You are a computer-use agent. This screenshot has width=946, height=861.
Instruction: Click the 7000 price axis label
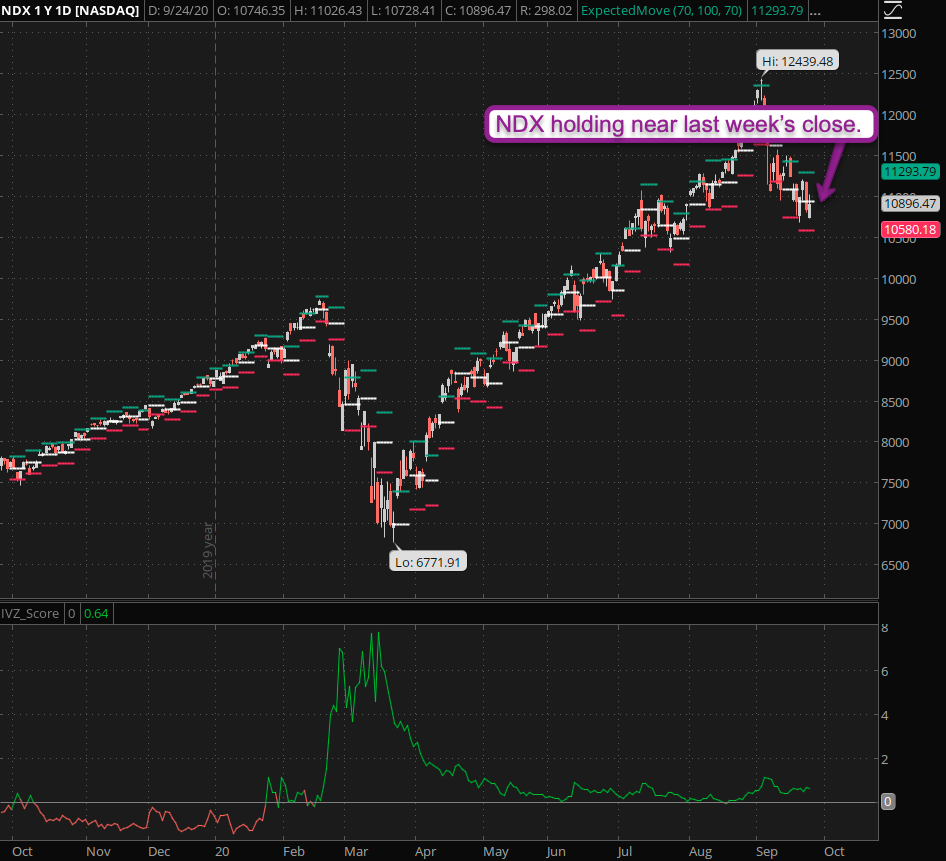click(x=895, y=524)
